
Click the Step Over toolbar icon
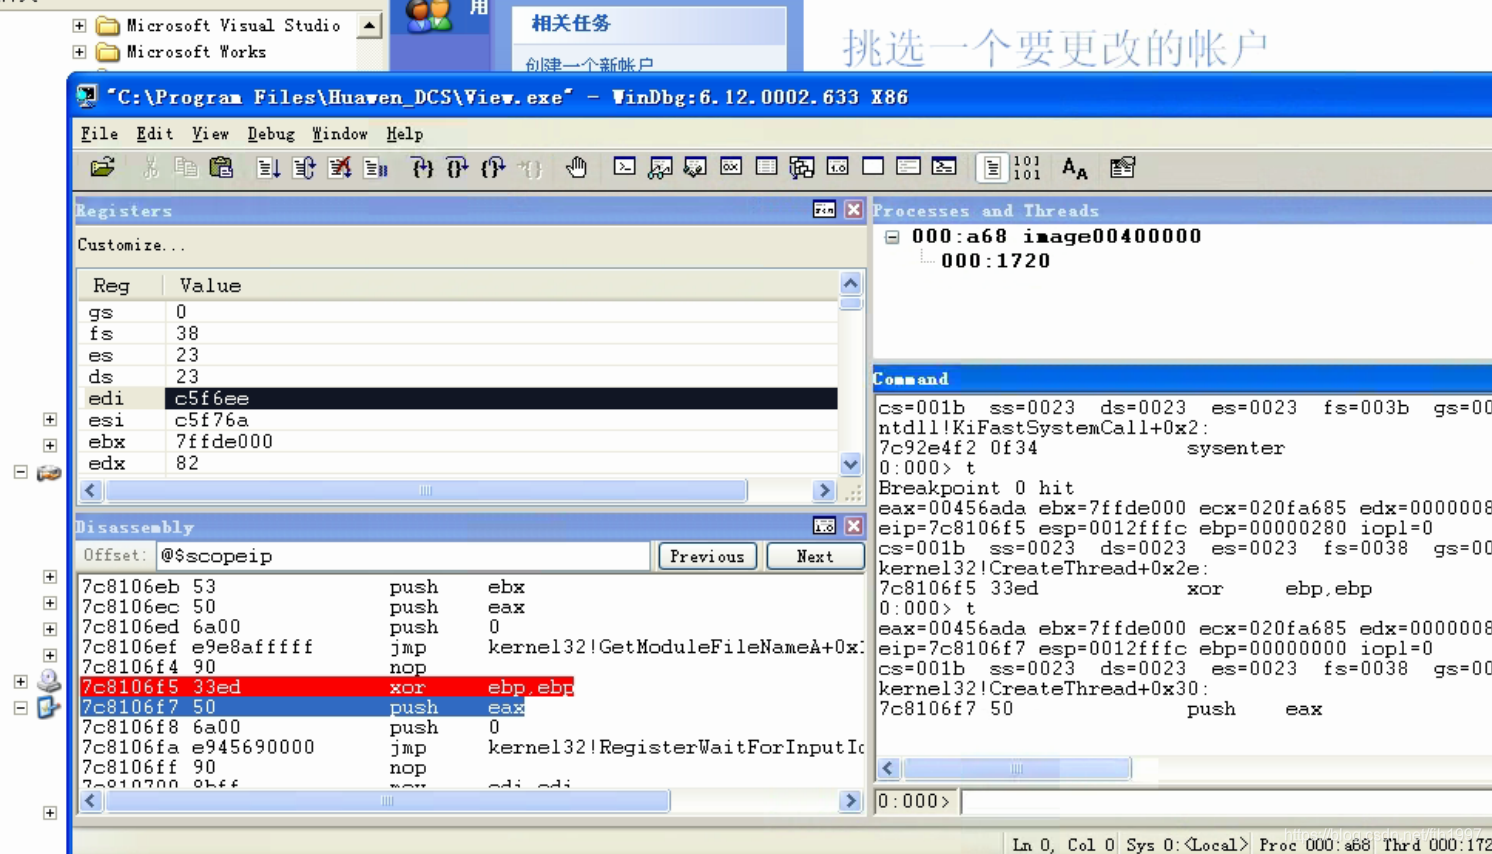click(x=458, y=168)
